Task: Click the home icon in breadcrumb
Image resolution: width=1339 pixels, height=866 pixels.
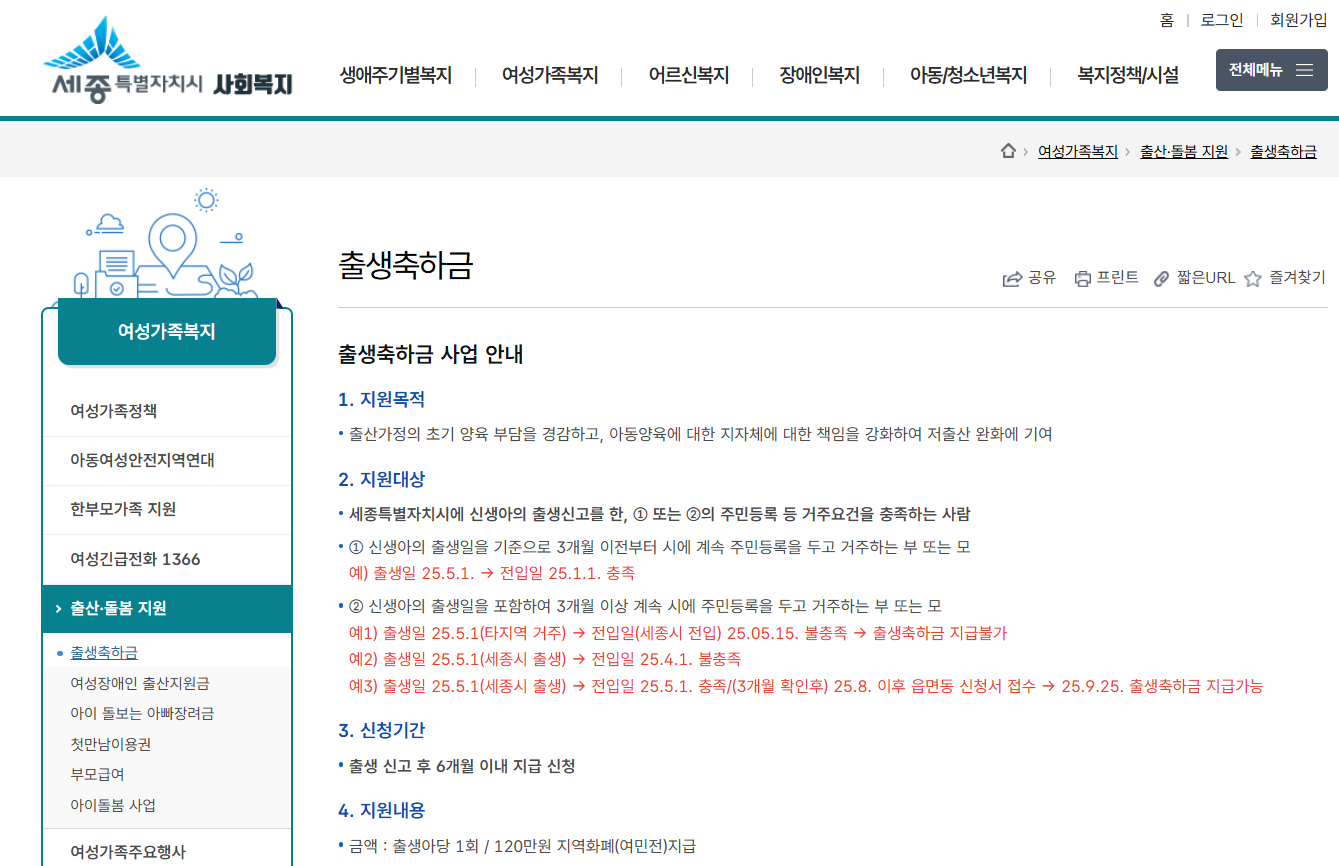Action: 1008,151
